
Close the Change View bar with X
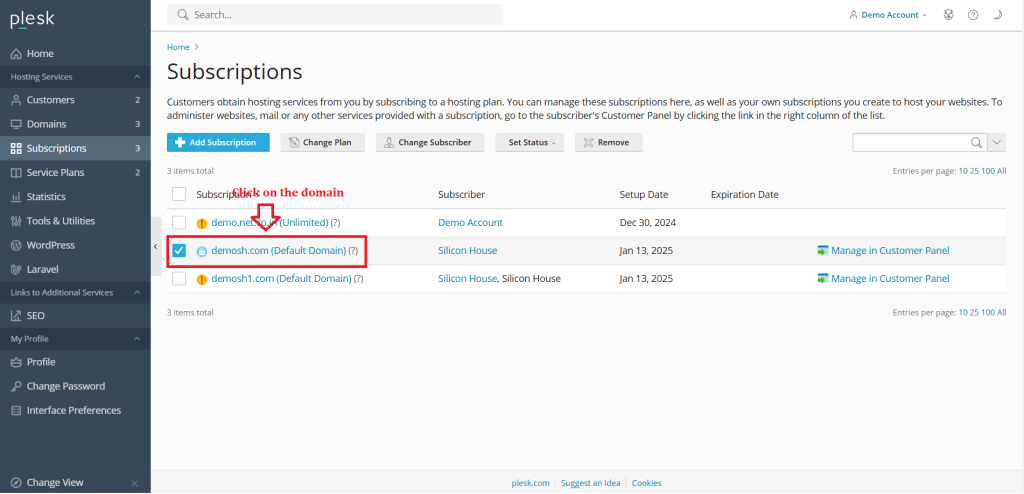point(135,484)
